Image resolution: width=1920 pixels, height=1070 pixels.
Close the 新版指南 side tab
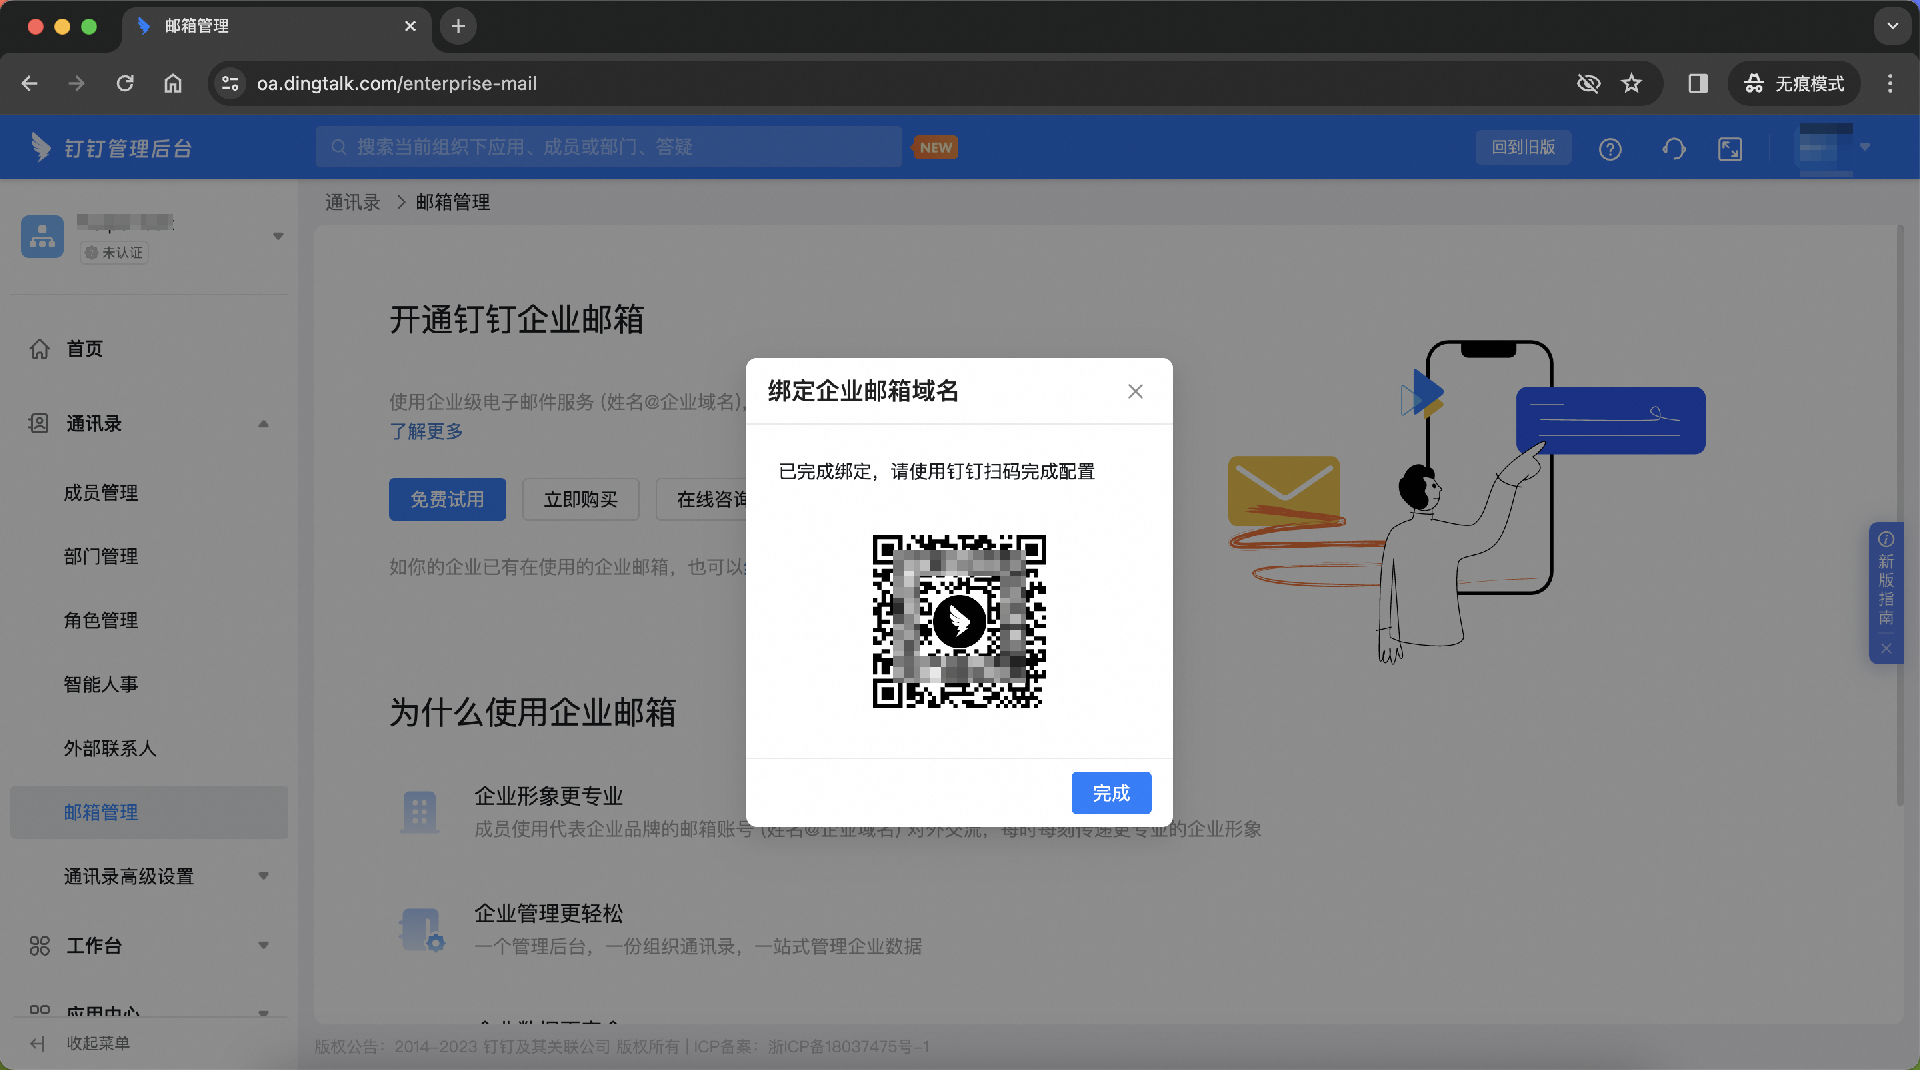(1886, 649)
